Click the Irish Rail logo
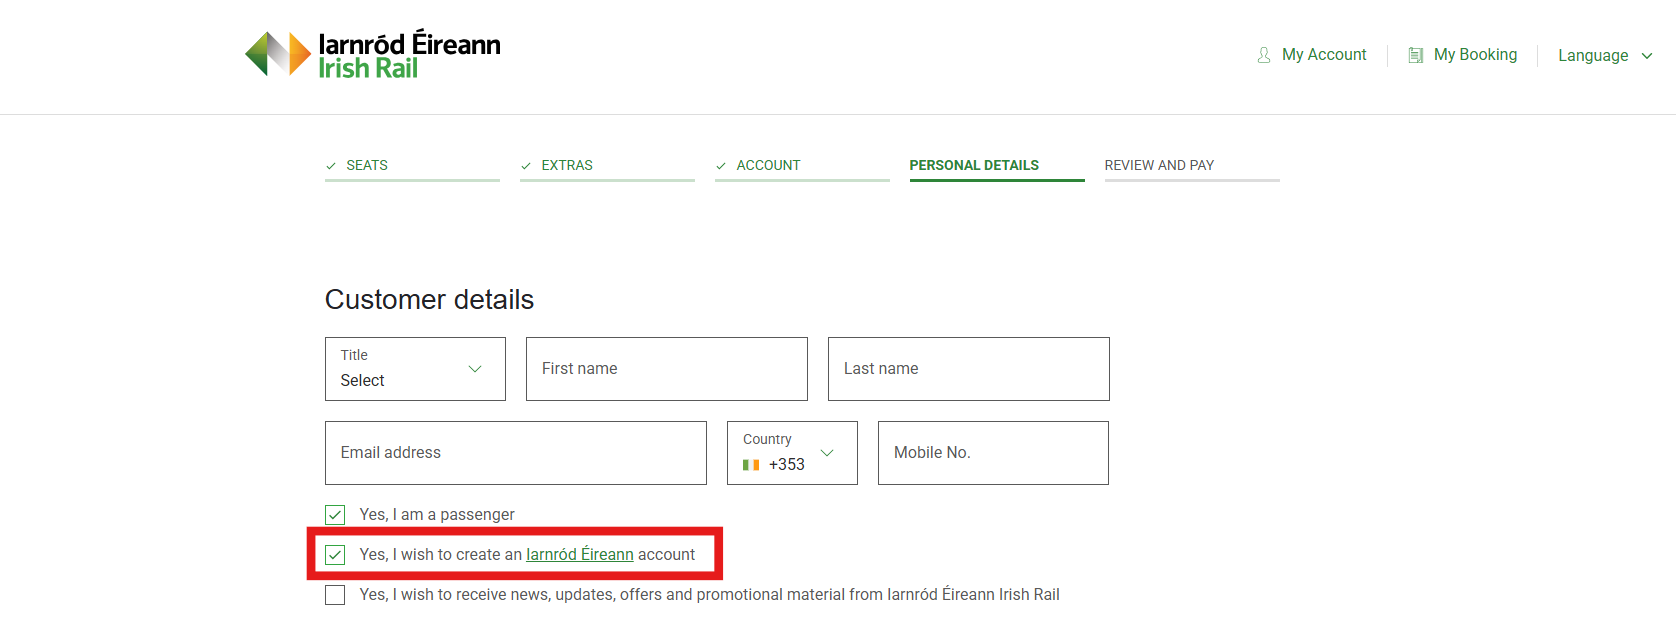The width and height of the screenshot is (1676, 625). pyautogui.click(x=372, y=54)
